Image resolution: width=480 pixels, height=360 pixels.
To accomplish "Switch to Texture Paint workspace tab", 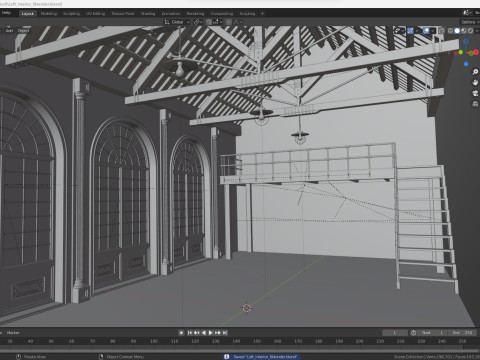I will coord(123,14).
